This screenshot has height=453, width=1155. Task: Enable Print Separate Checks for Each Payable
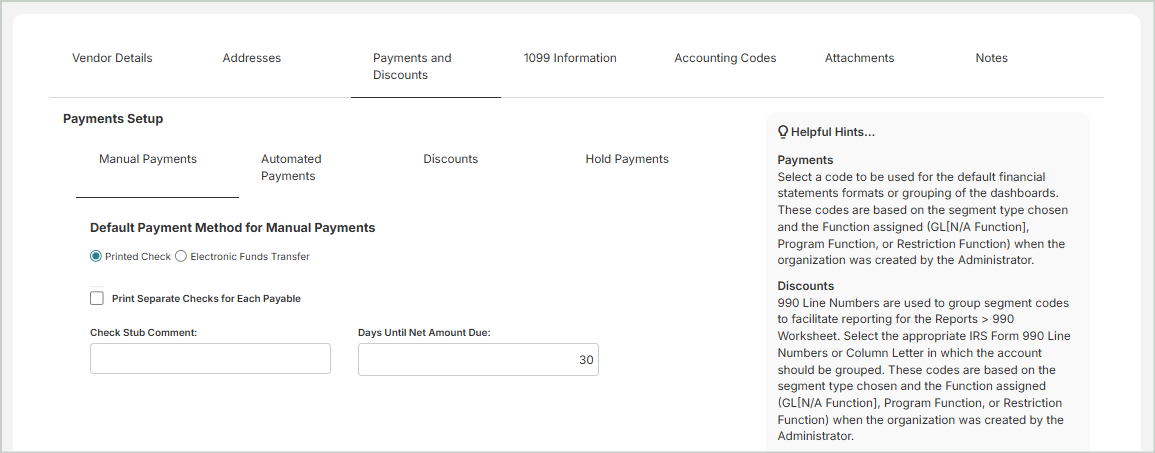tap(97, 298)
